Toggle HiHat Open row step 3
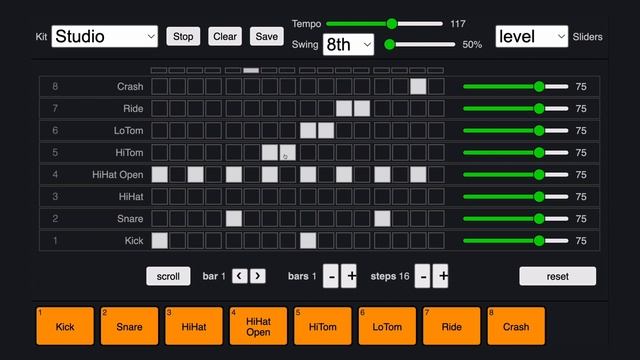Screen dimensions: 640x360 (196, 175)
